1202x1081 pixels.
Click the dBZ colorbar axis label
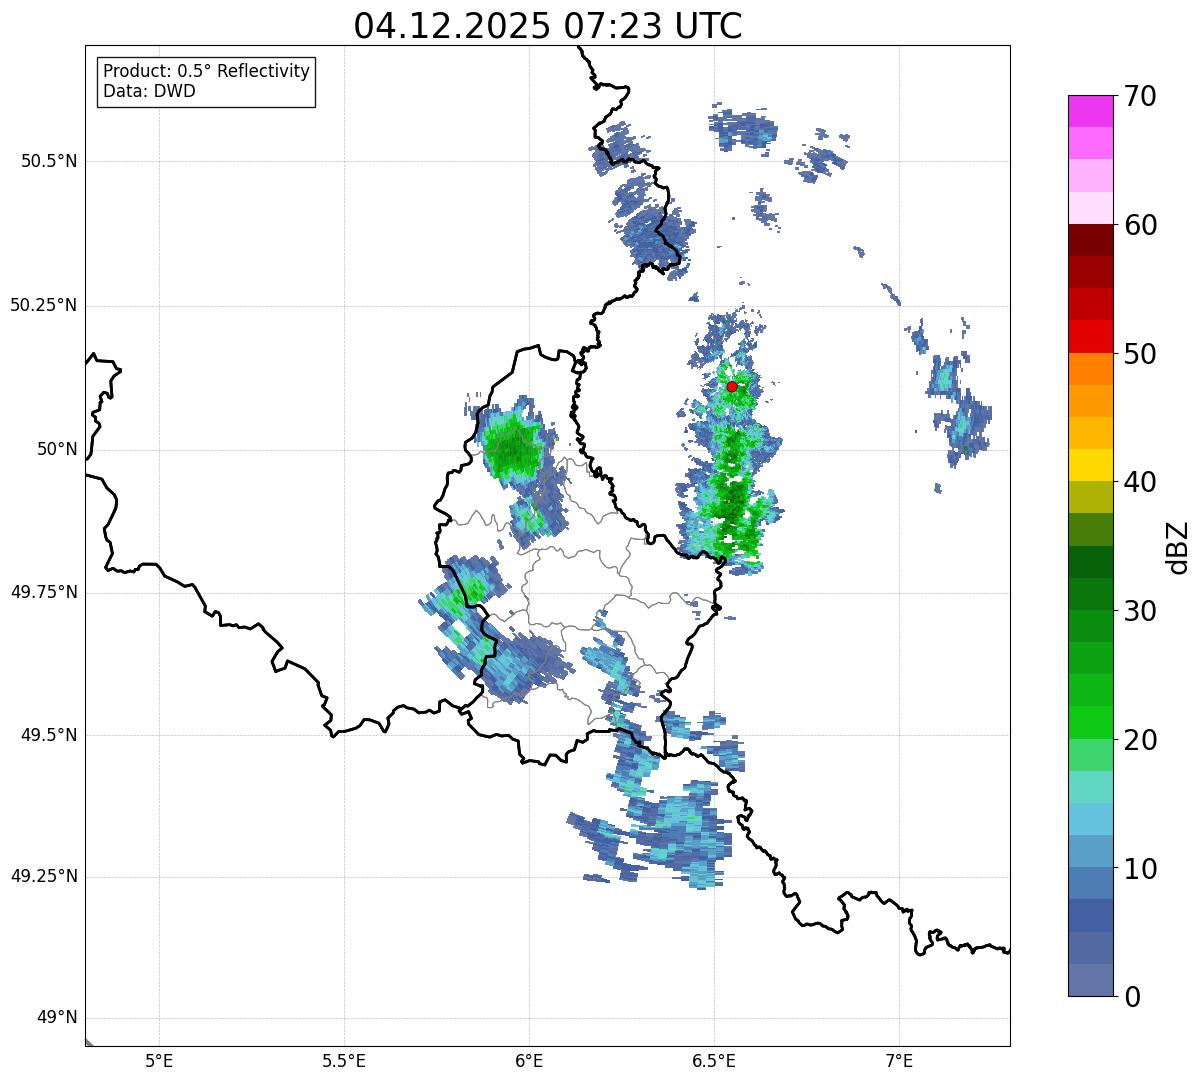point(1178,547)
